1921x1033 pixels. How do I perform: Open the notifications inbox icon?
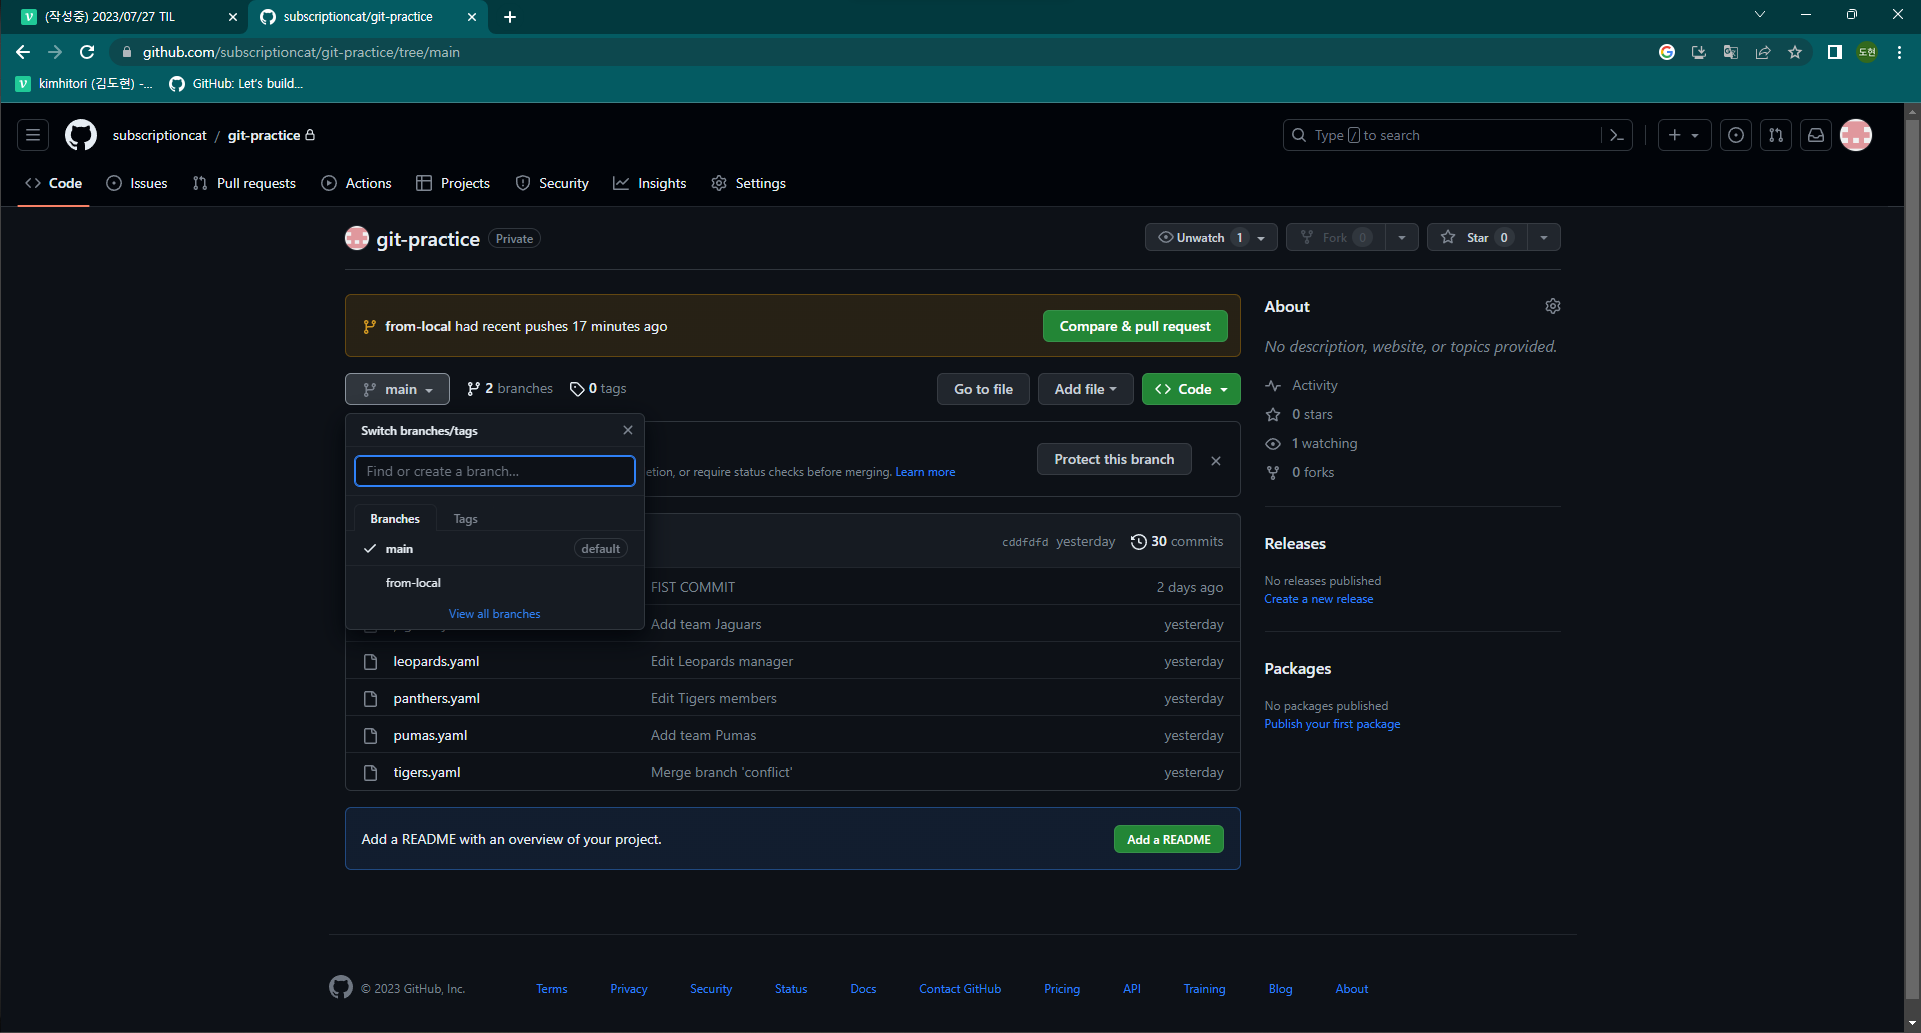[1816, 135]
